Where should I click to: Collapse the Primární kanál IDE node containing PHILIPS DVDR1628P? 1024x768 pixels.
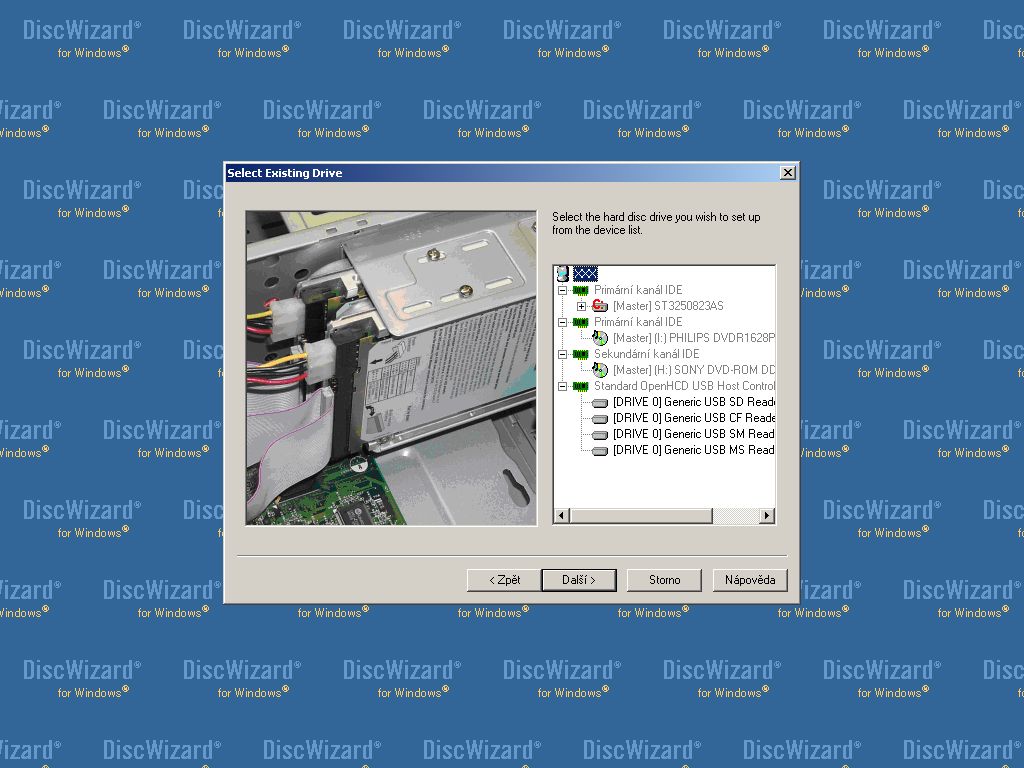click(x=562, y=322)
